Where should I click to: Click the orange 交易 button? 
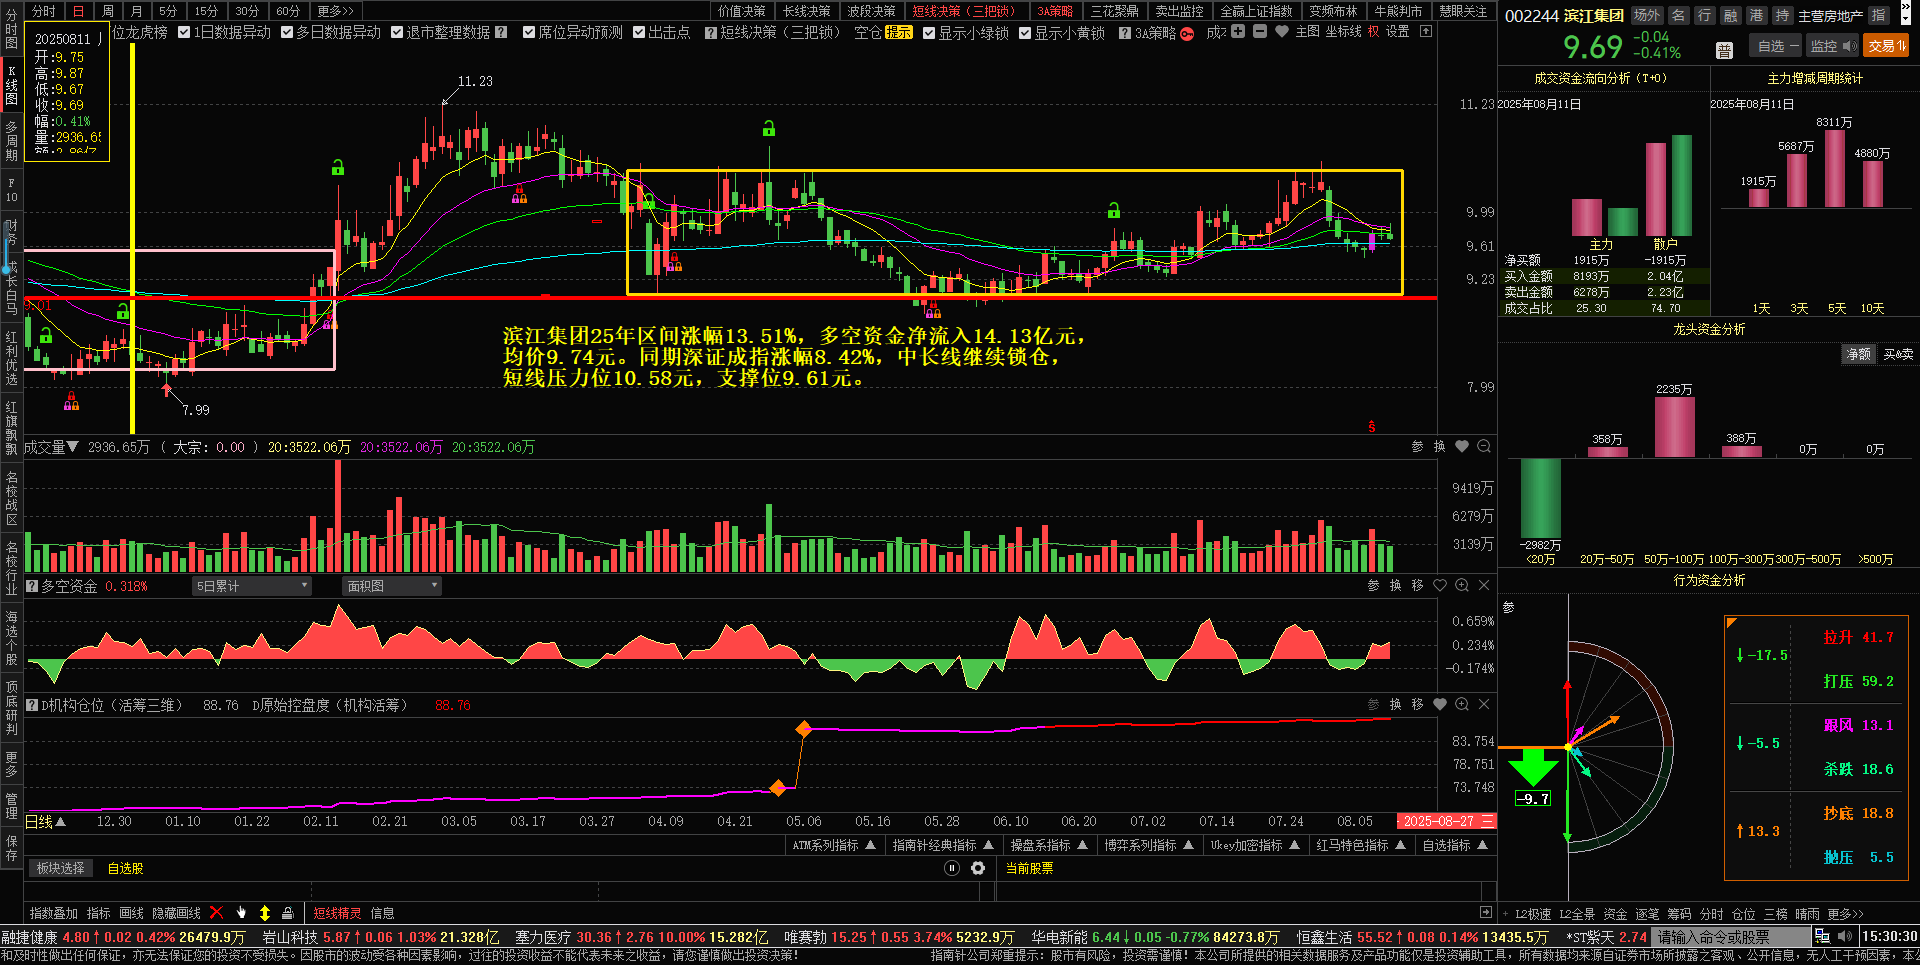pyautogui.click(x=1886, y=46)
